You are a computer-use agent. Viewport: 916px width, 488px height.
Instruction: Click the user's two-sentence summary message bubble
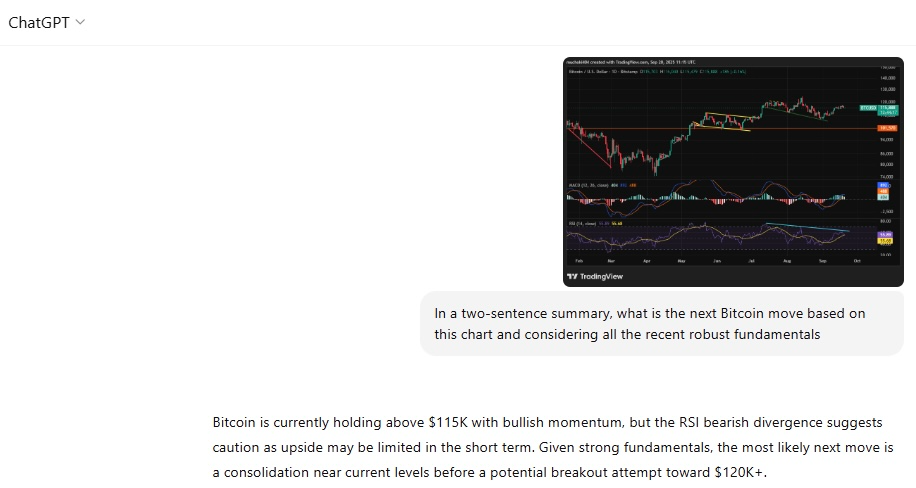point(662,324)
